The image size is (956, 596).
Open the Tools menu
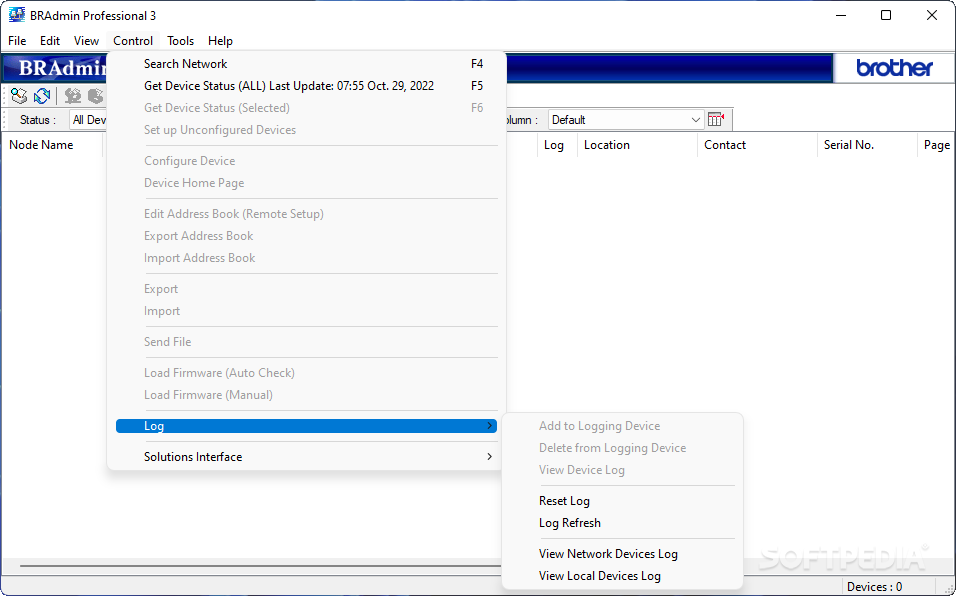coord(180,41)
